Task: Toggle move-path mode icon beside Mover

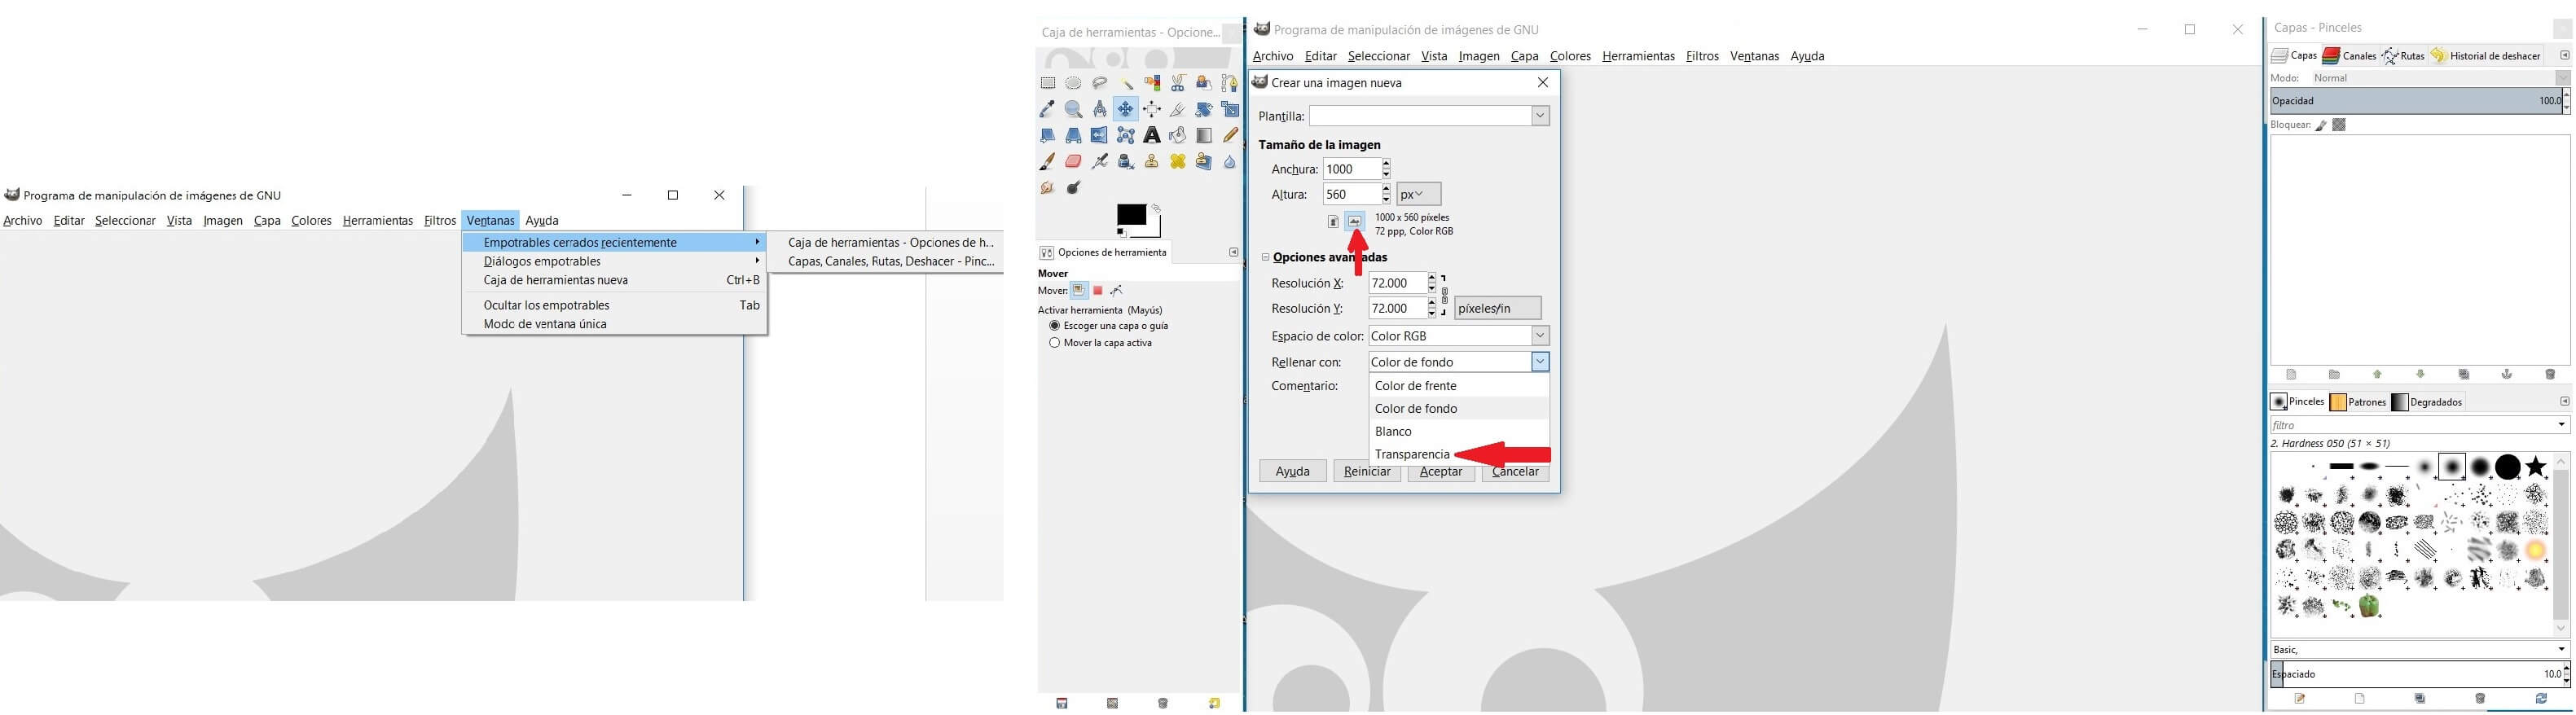Action: [x=1117, y=291]
